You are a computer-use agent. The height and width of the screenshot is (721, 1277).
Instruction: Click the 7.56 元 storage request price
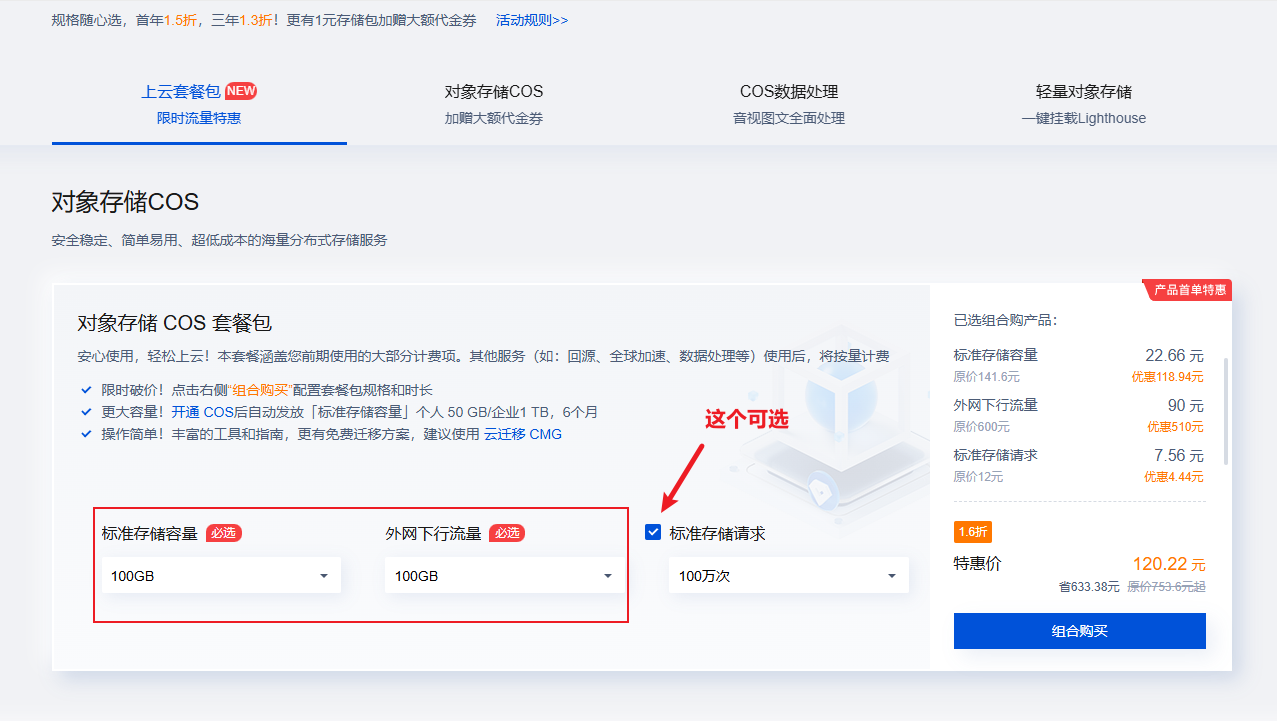[1178, 455]
